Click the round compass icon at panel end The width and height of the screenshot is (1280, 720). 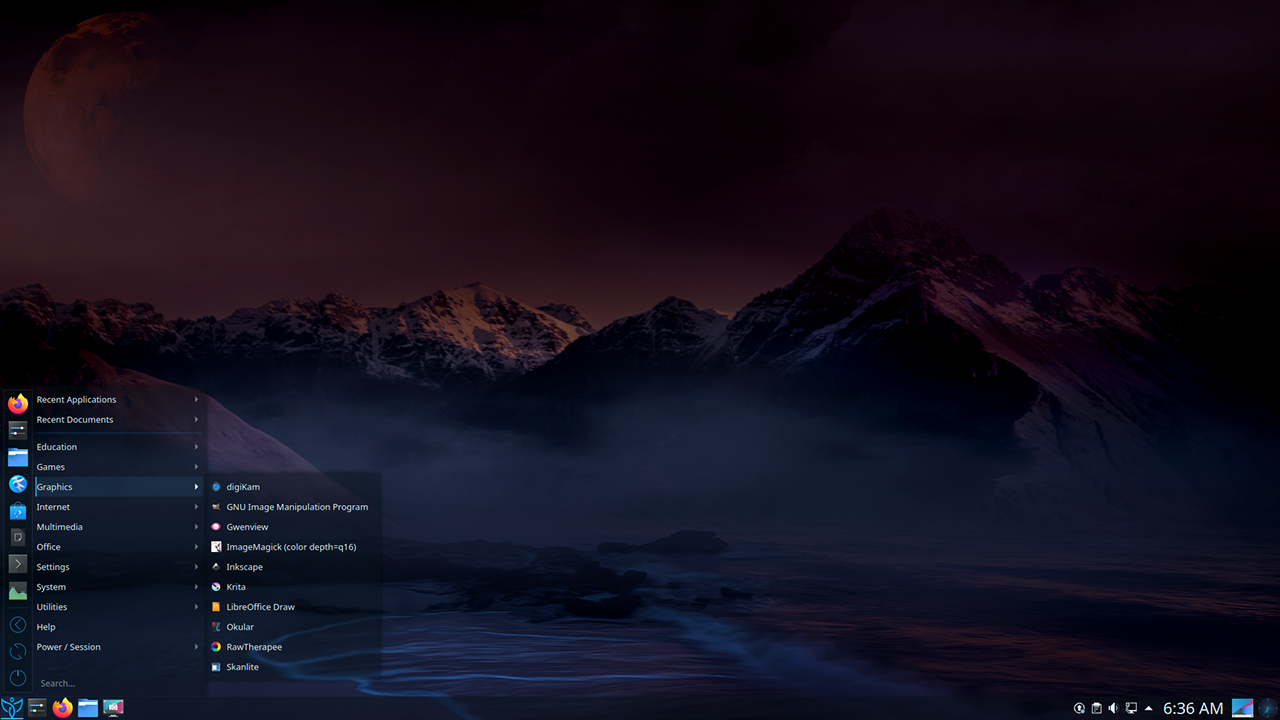1268,708
